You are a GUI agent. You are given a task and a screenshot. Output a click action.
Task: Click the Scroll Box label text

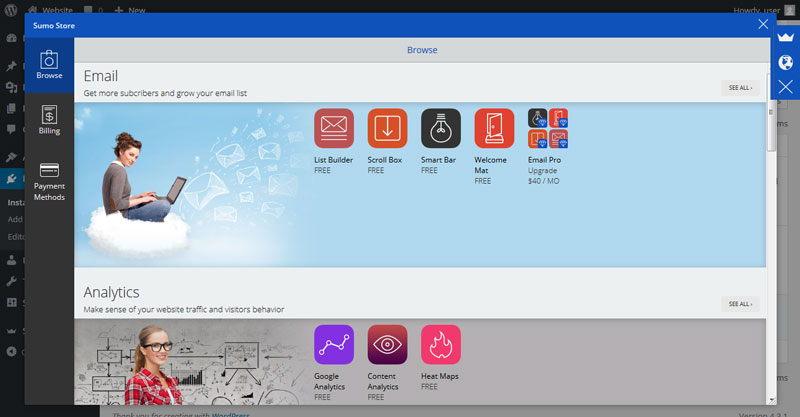[385, 160]
